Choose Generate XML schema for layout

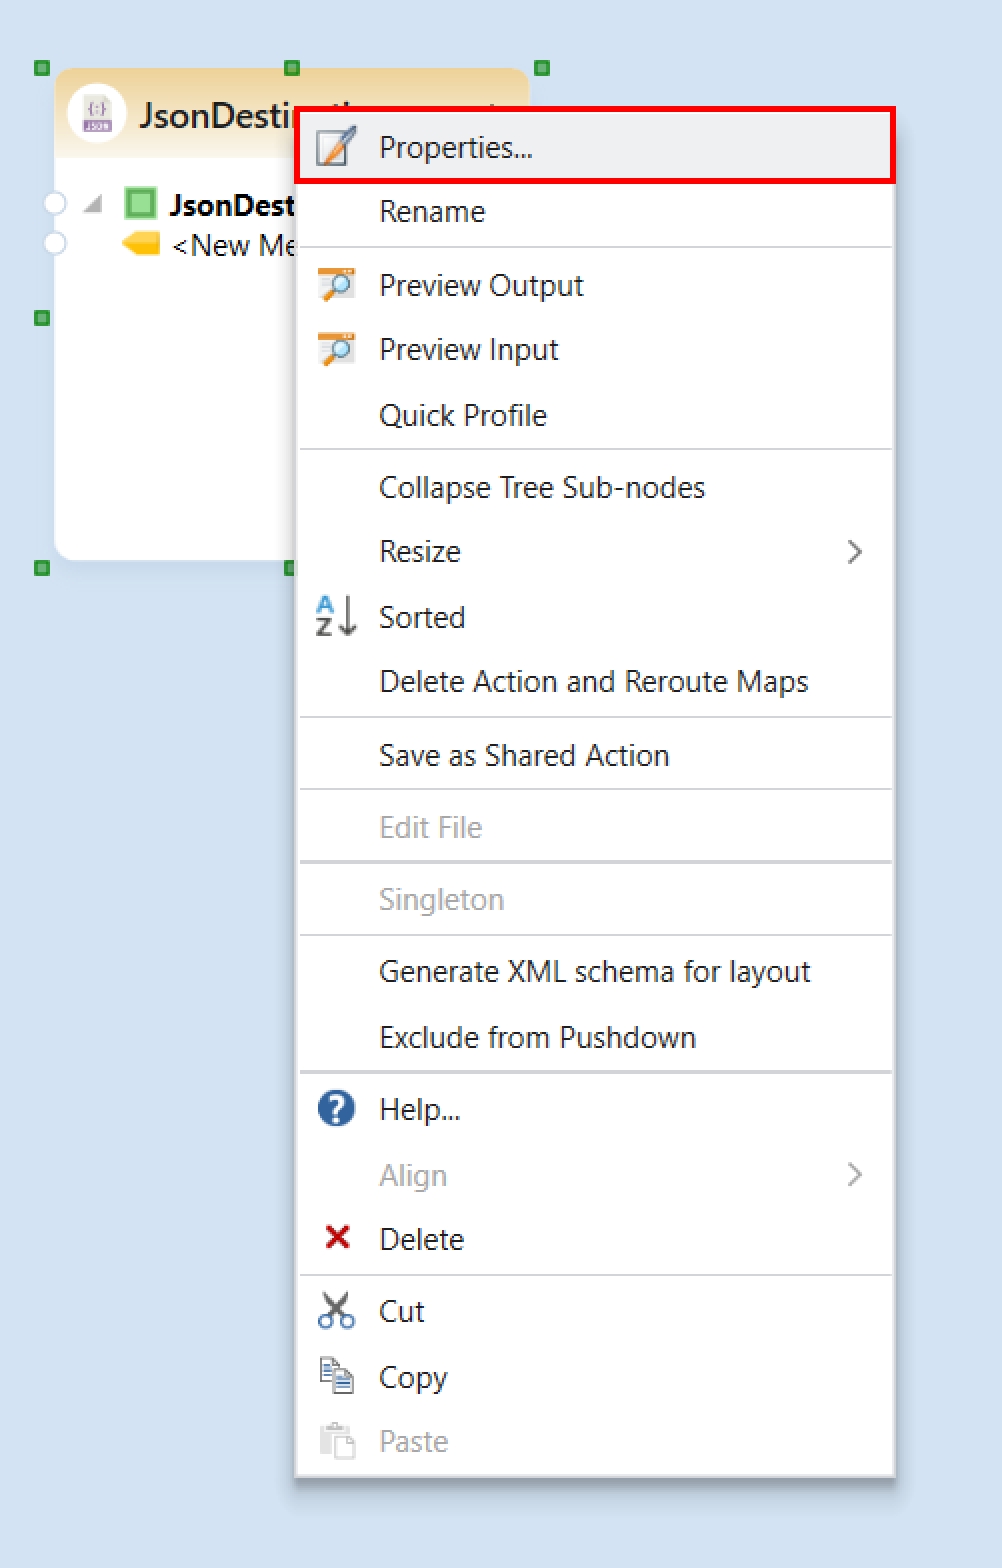[595, 971]
